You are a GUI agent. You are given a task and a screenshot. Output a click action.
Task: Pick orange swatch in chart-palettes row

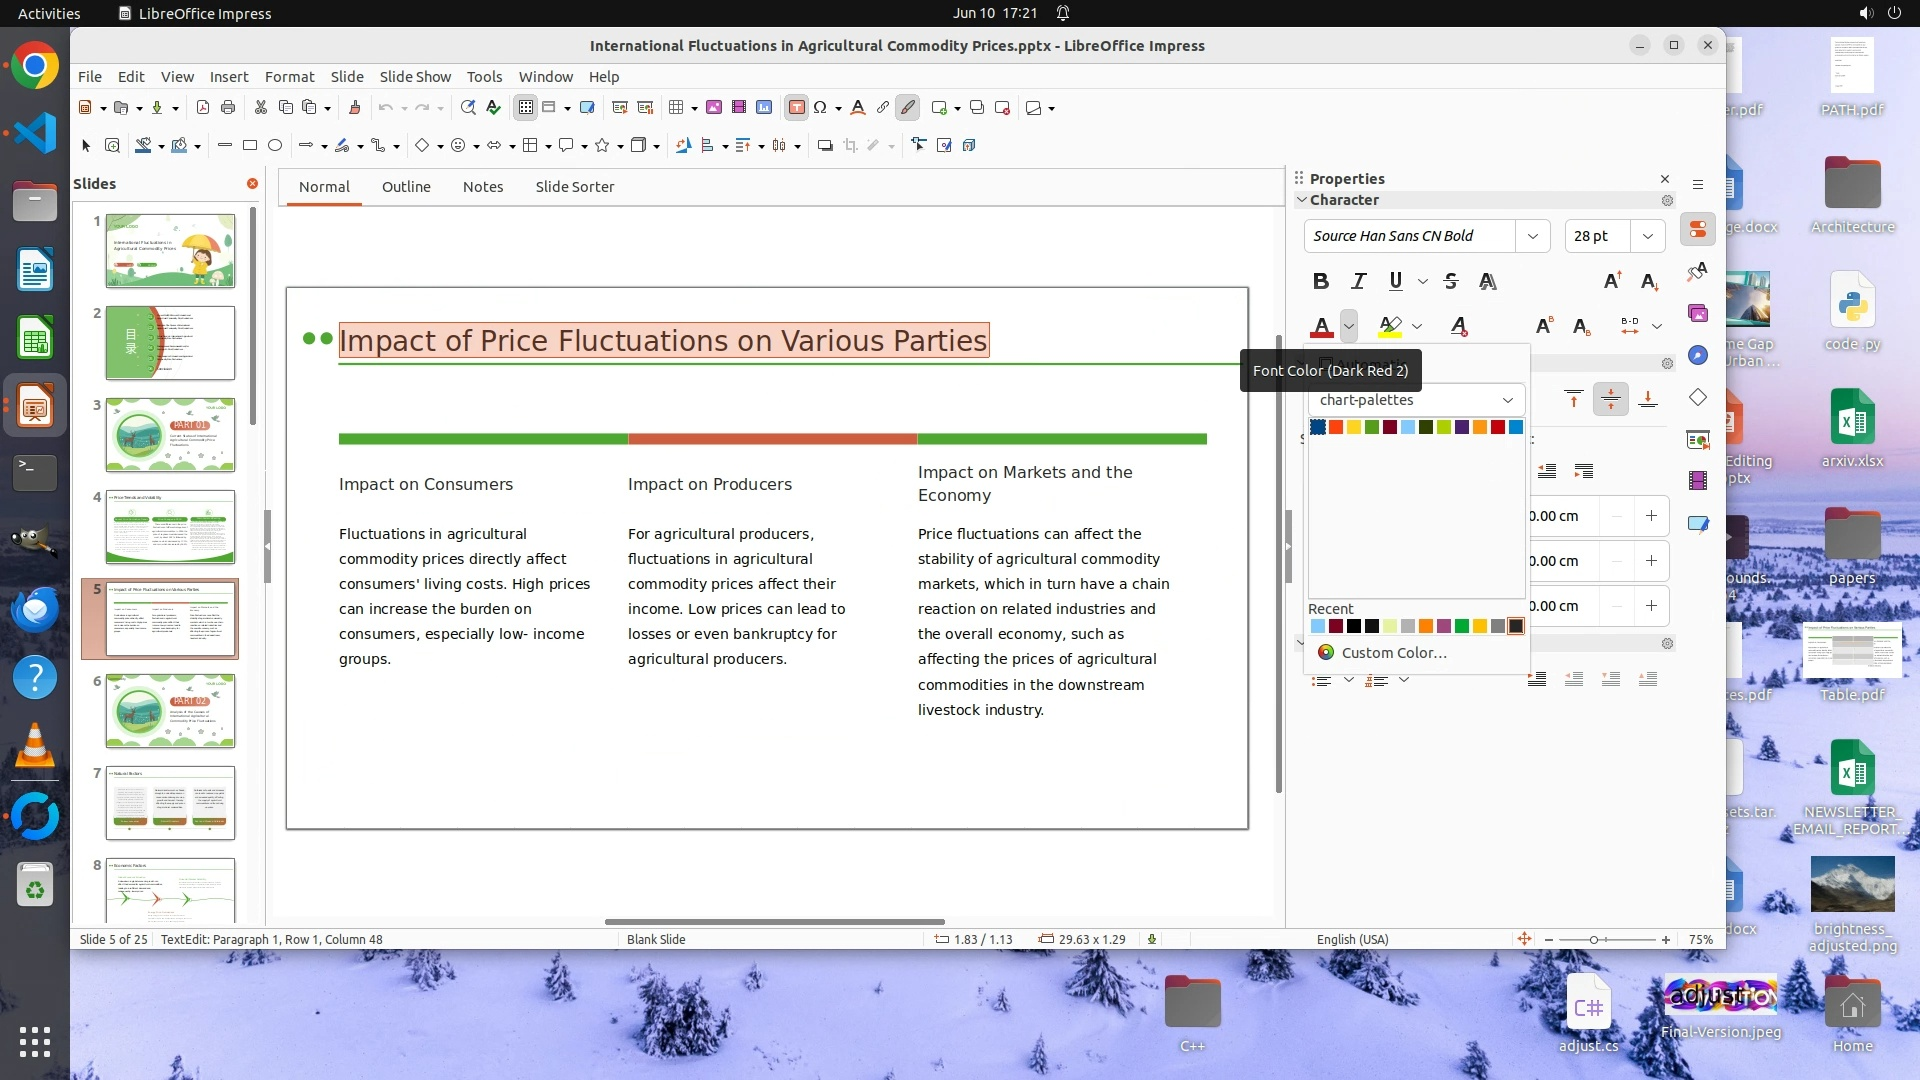tap(1479, 427)
